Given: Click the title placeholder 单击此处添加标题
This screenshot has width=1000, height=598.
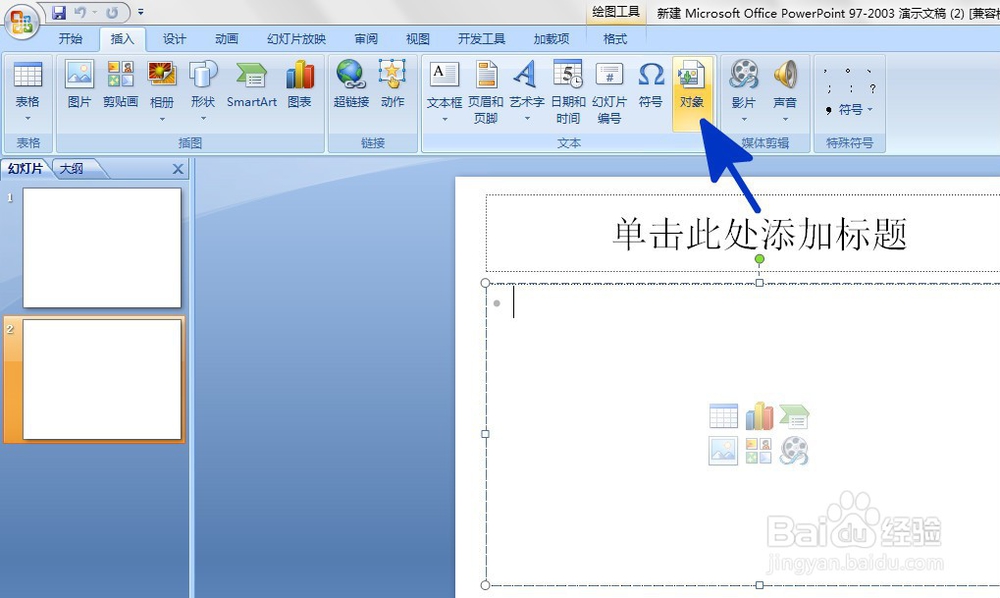Looking at the screenshot, I should (x=759, y=234).
